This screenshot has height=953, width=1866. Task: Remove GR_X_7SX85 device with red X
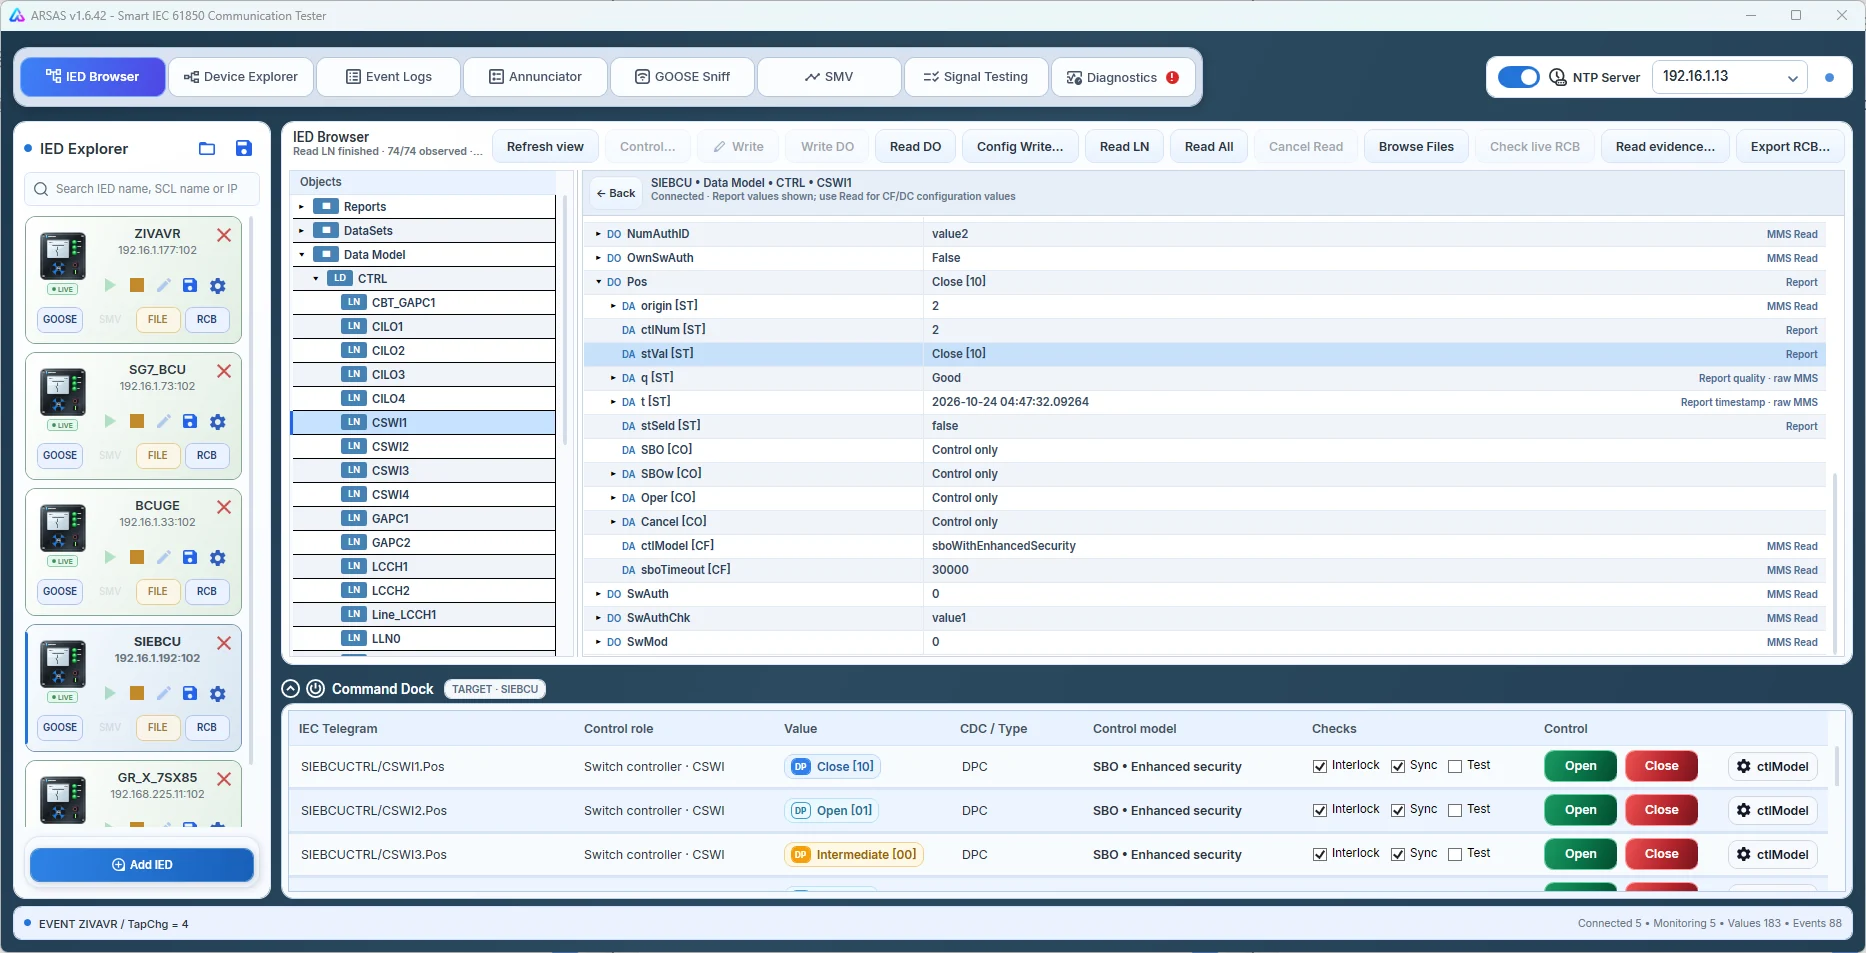pyautogui.click(x=224, y=779)
